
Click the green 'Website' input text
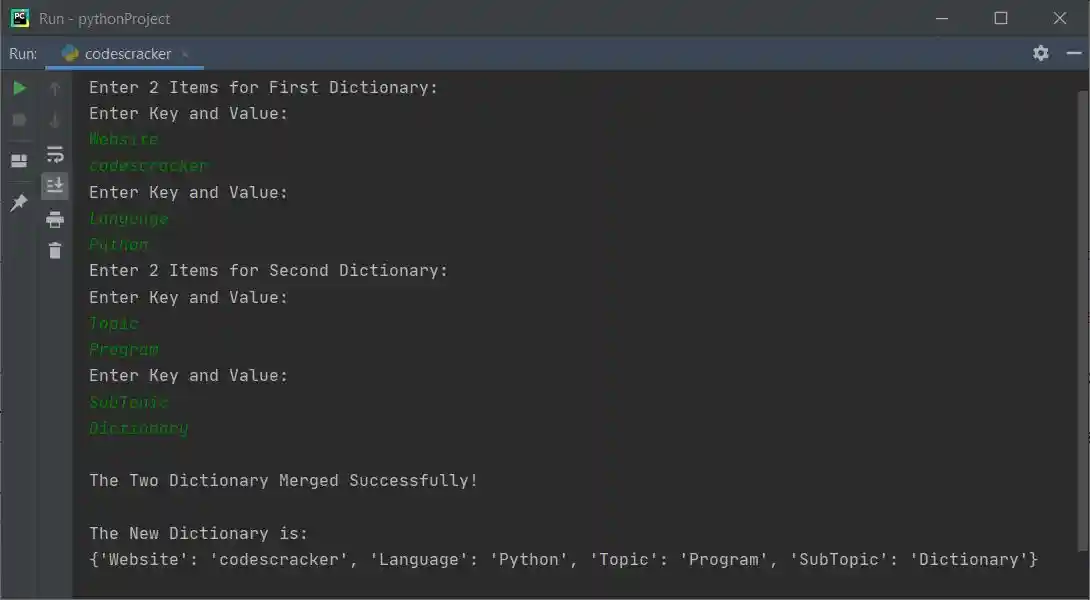coord(122,139)
